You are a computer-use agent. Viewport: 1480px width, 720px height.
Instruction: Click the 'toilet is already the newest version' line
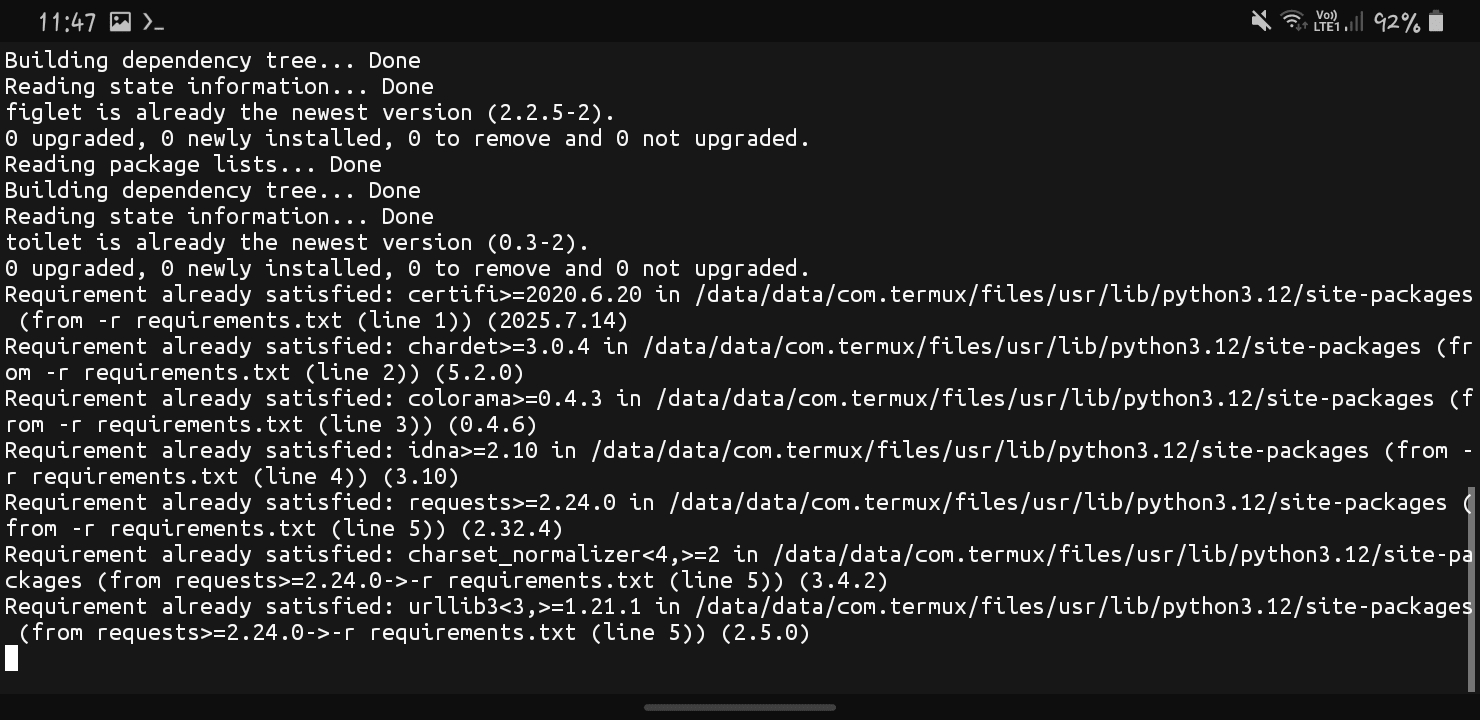point(297,242)
